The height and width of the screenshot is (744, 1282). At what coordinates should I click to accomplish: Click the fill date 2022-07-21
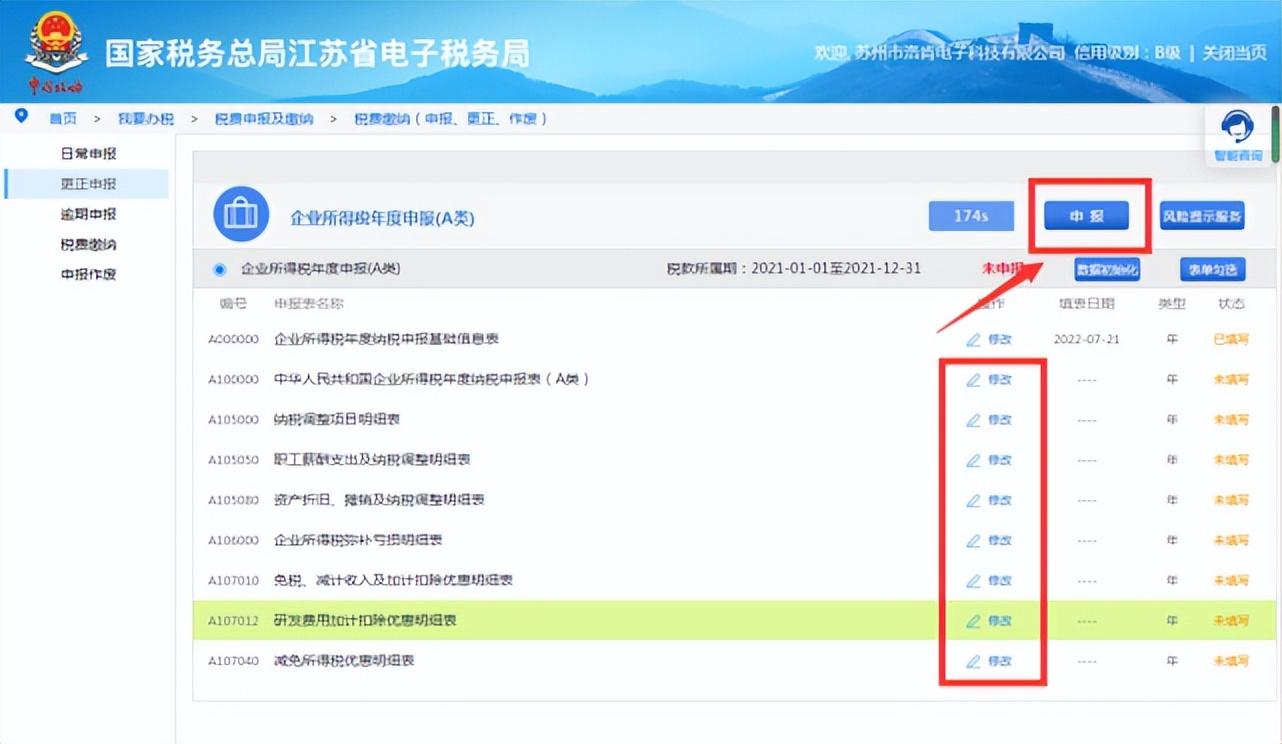(x=1086, y=339)
